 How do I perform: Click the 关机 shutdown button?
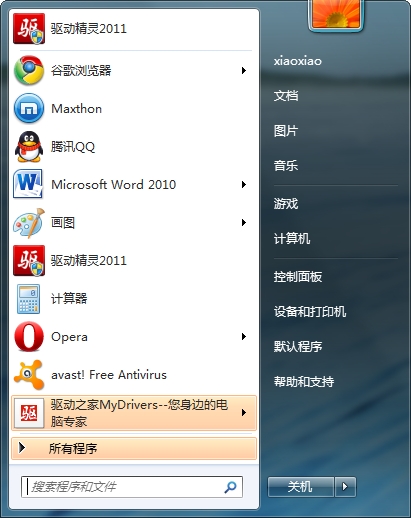301,487
